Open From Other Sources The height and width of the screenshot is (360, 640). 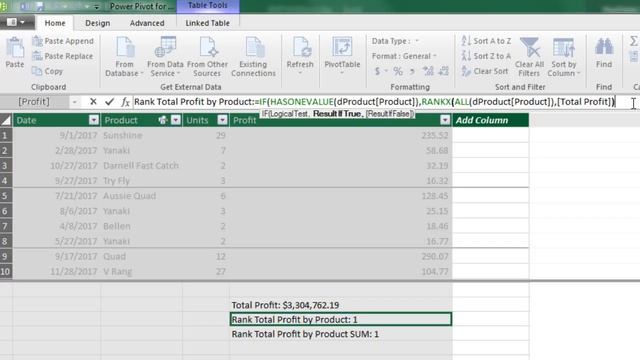(207, 56)
